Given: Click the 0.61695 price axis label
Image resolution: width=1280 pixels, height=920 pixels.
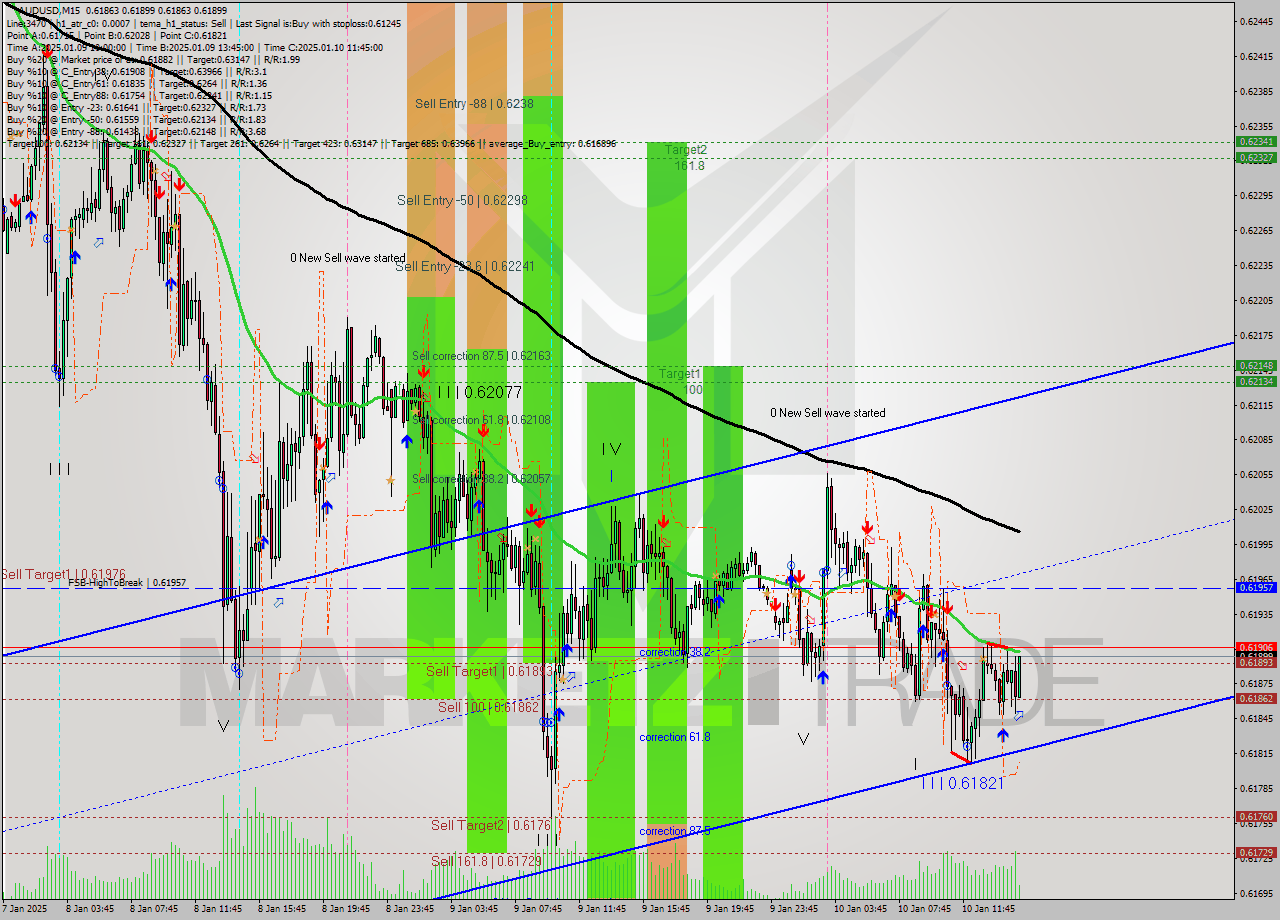Looking at the screenshot, I should pos(1256,893).
